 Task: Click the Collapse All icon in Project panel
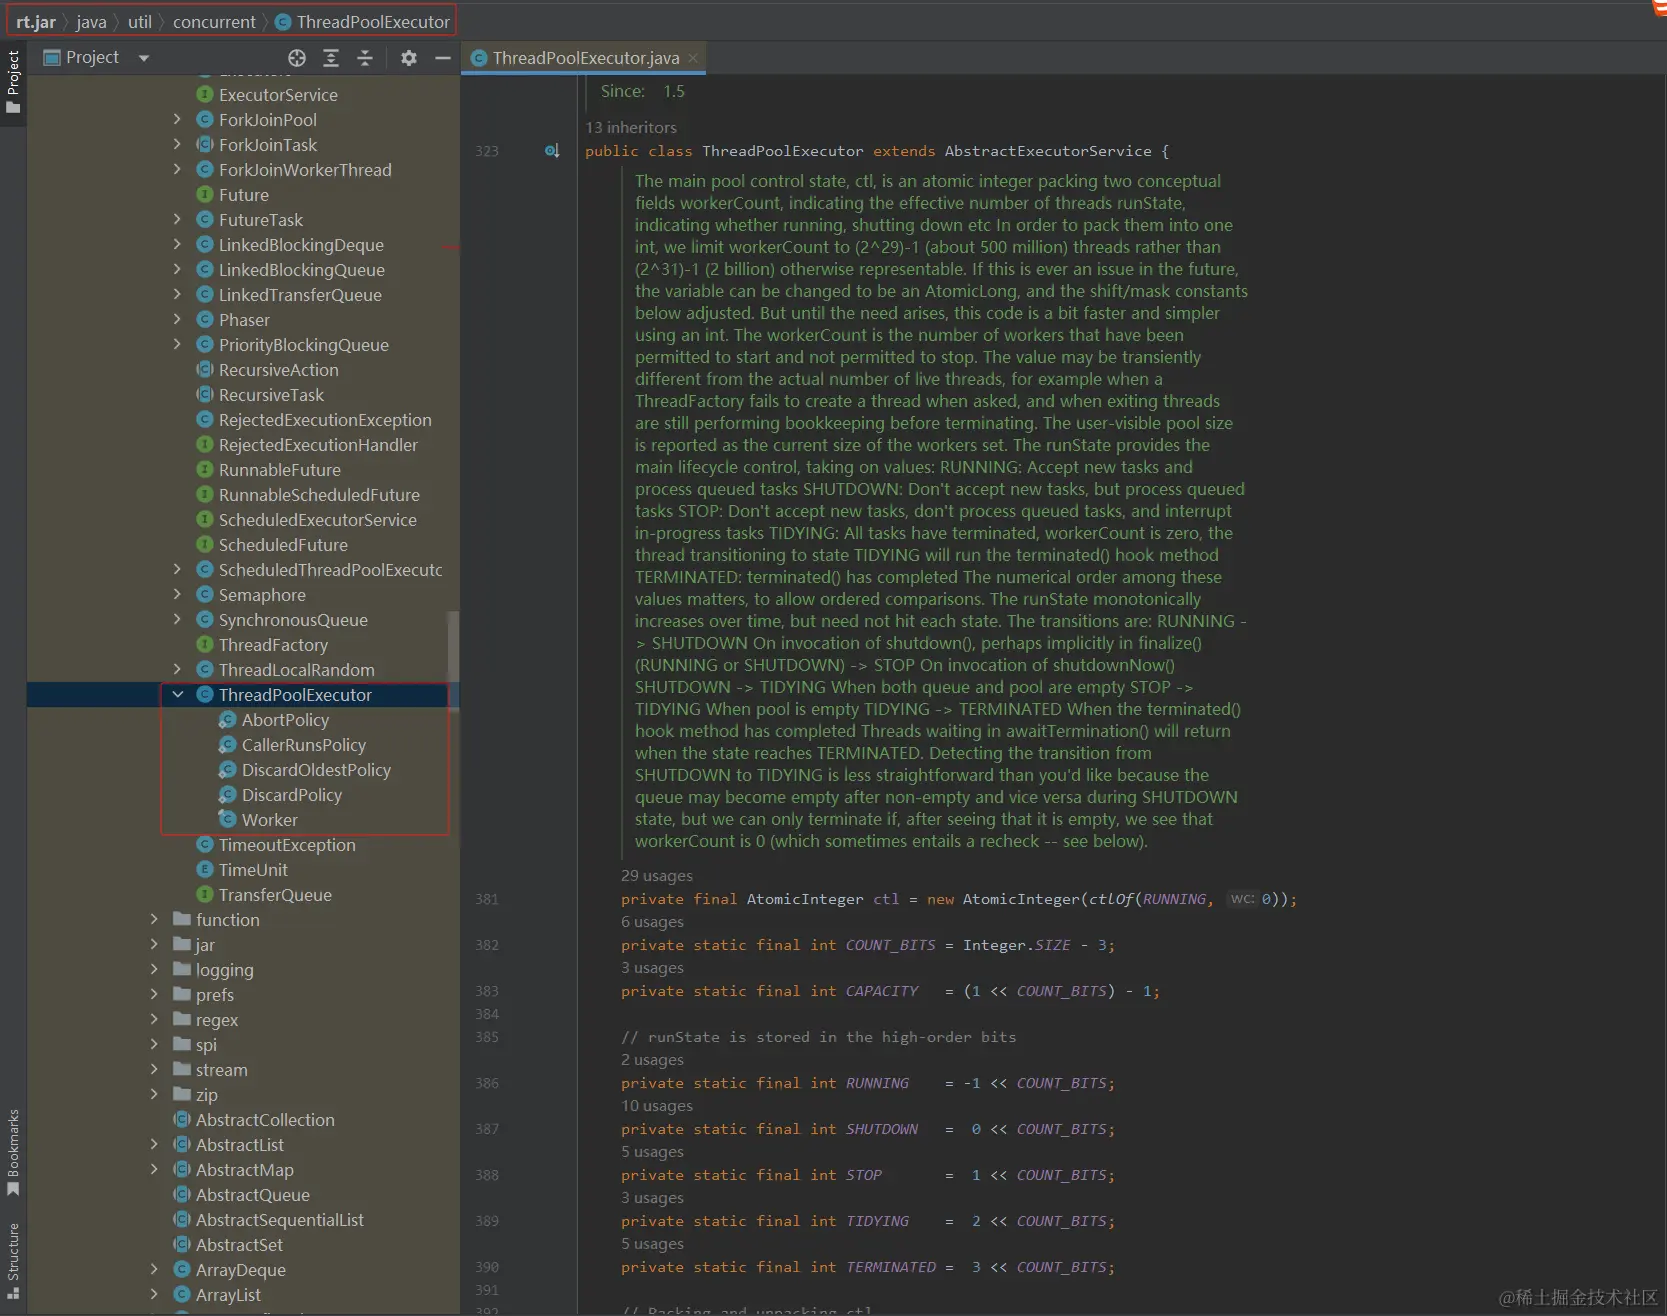click(x=365, y=58)
